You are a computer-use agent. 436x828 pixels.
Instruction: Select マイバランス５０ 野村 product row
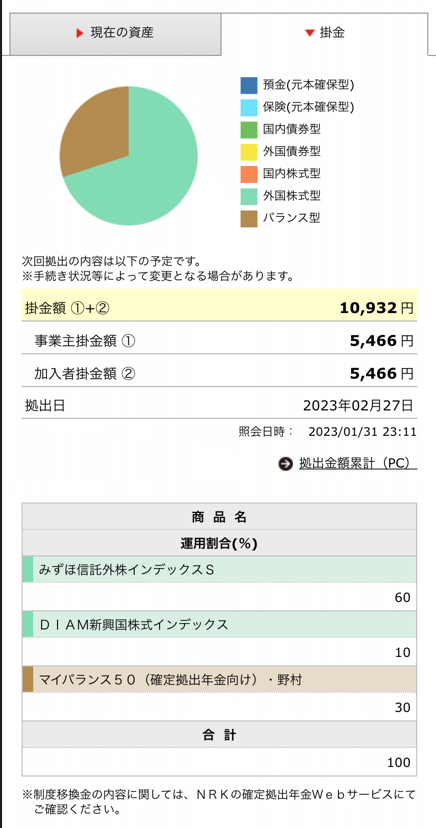click(x=219, y=680)
